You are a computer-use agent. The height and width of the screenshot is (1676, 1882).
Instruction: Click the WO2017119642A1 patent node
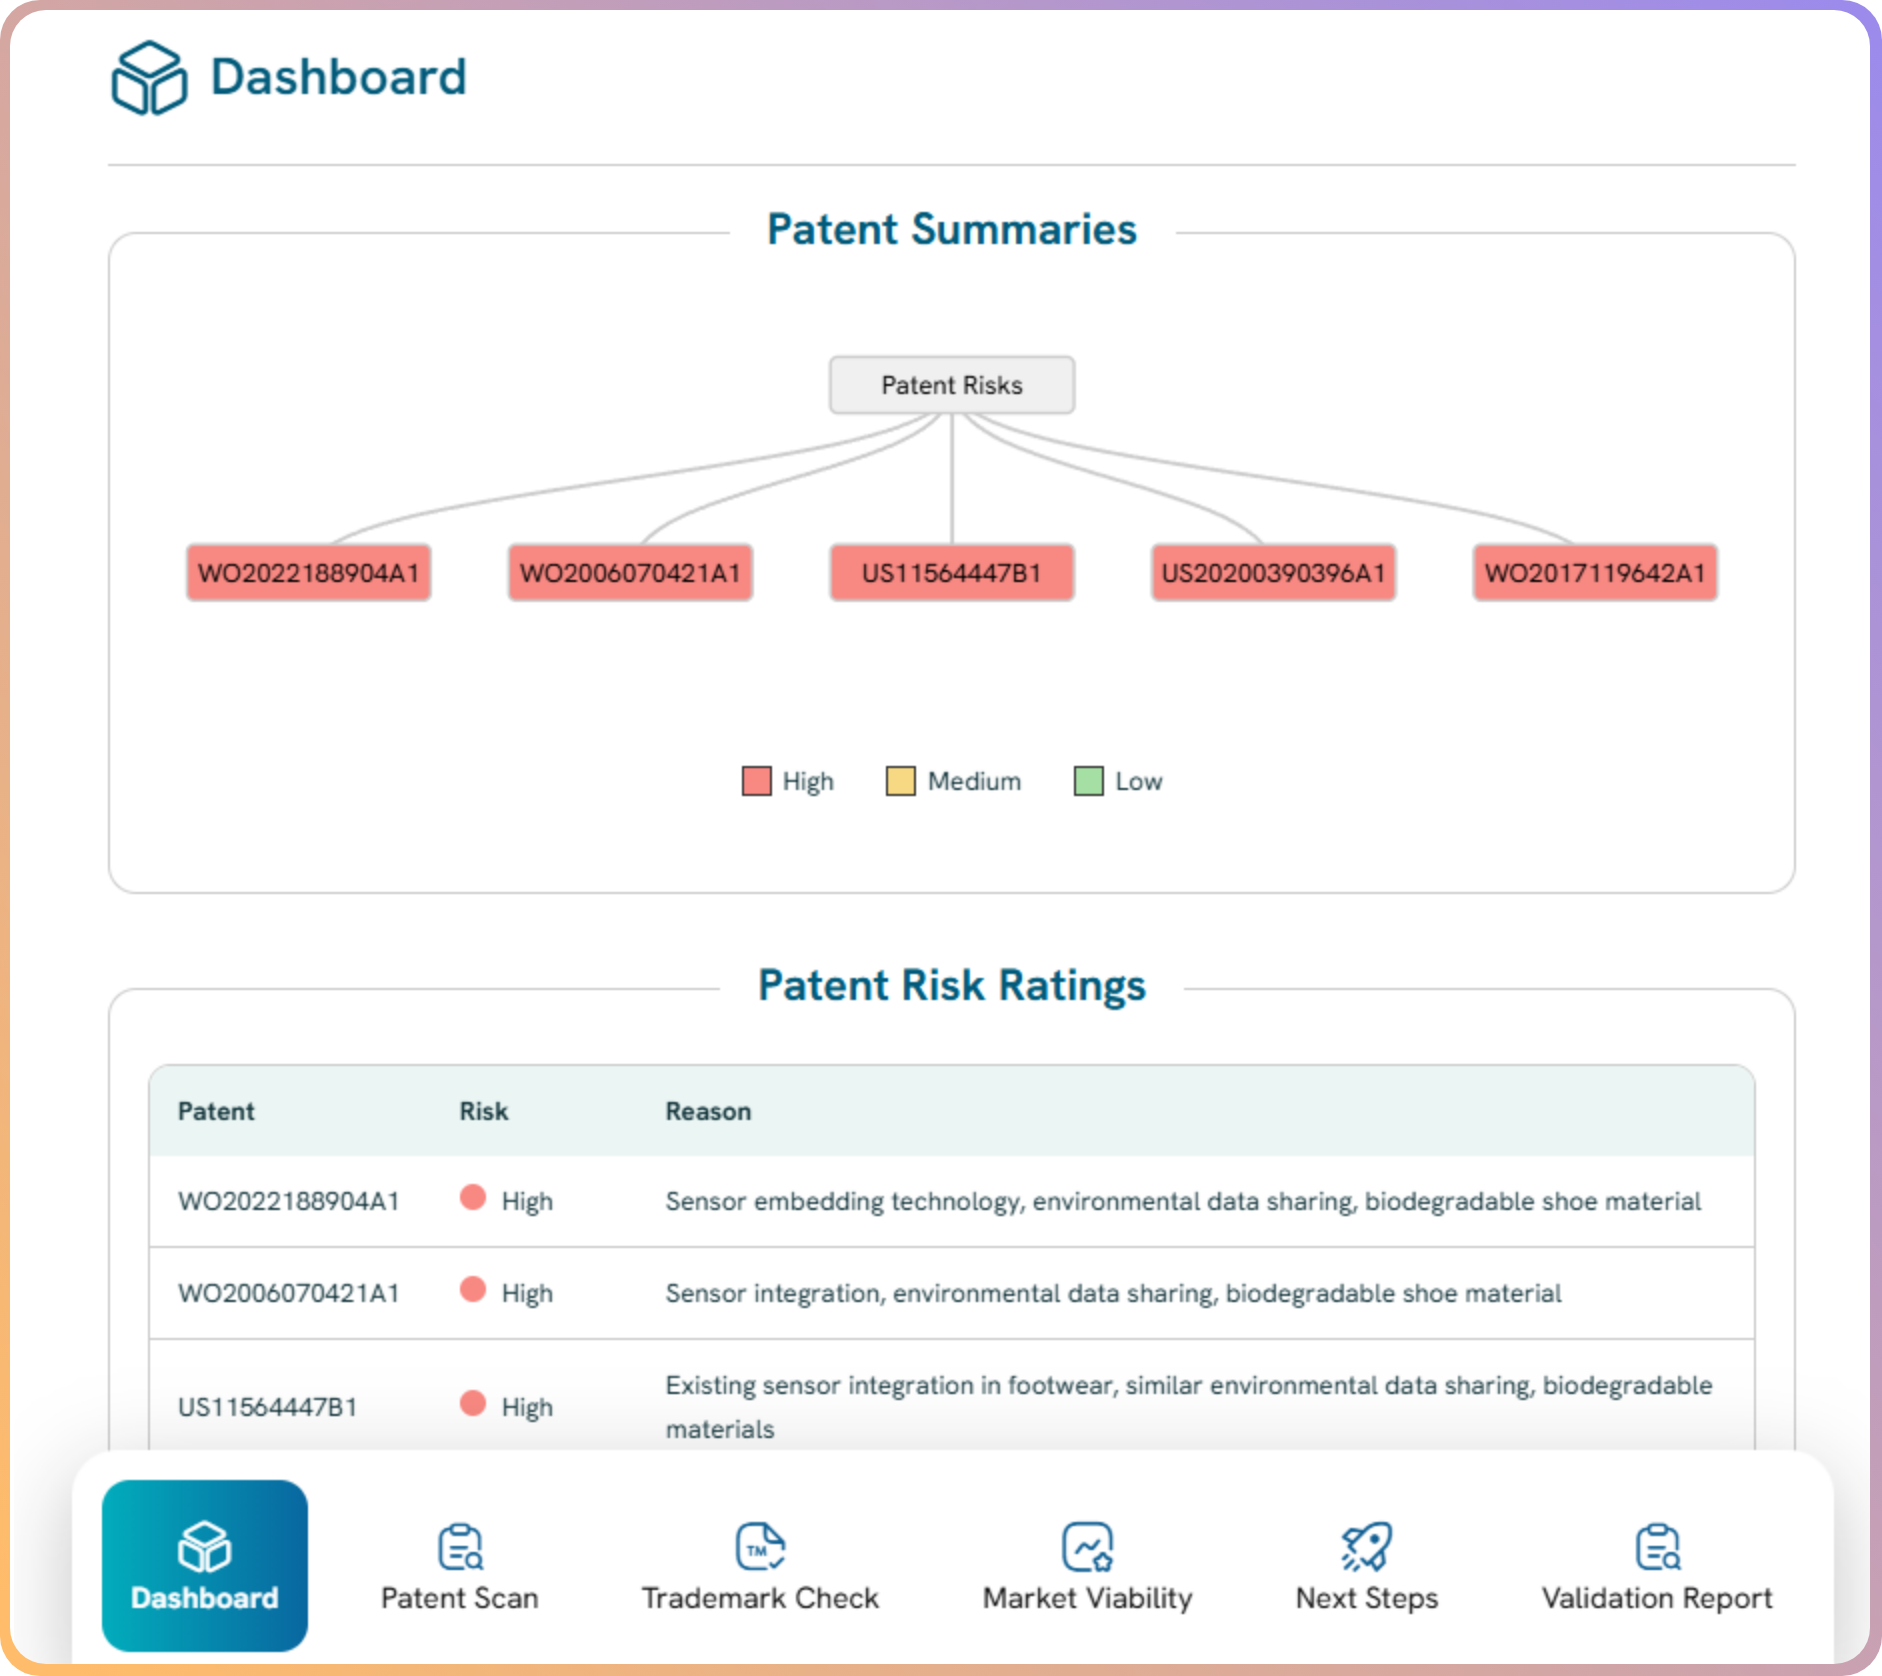pyautogui.click(x=1594, y=573)
